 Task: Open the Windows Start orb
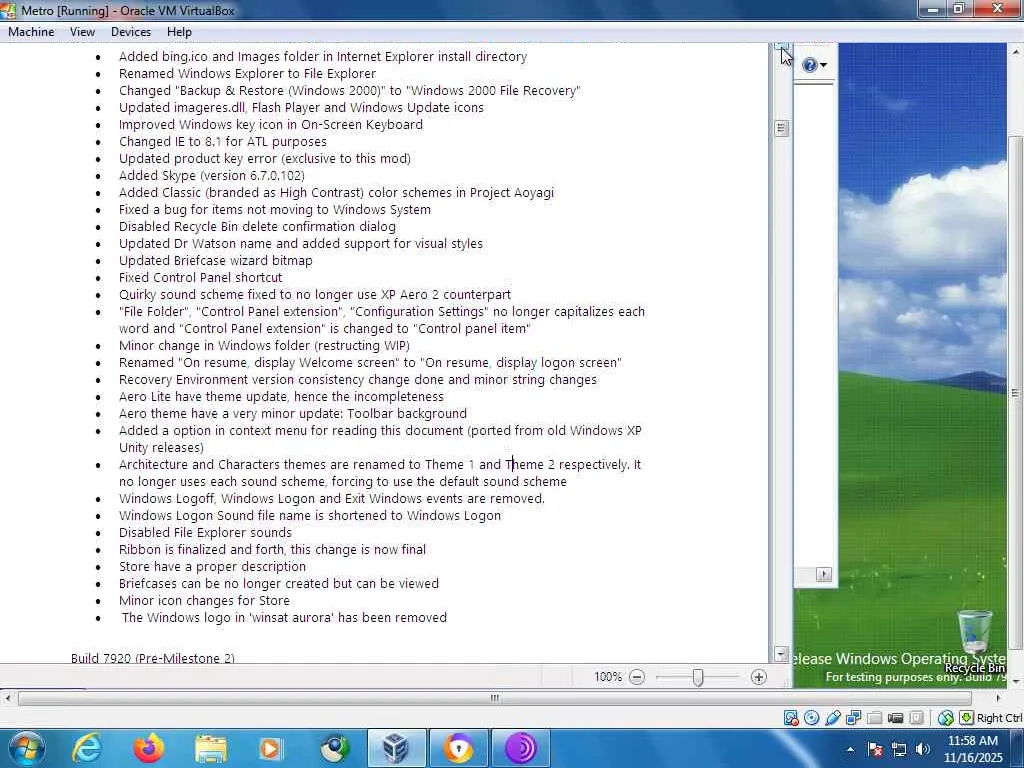point(27,748)
